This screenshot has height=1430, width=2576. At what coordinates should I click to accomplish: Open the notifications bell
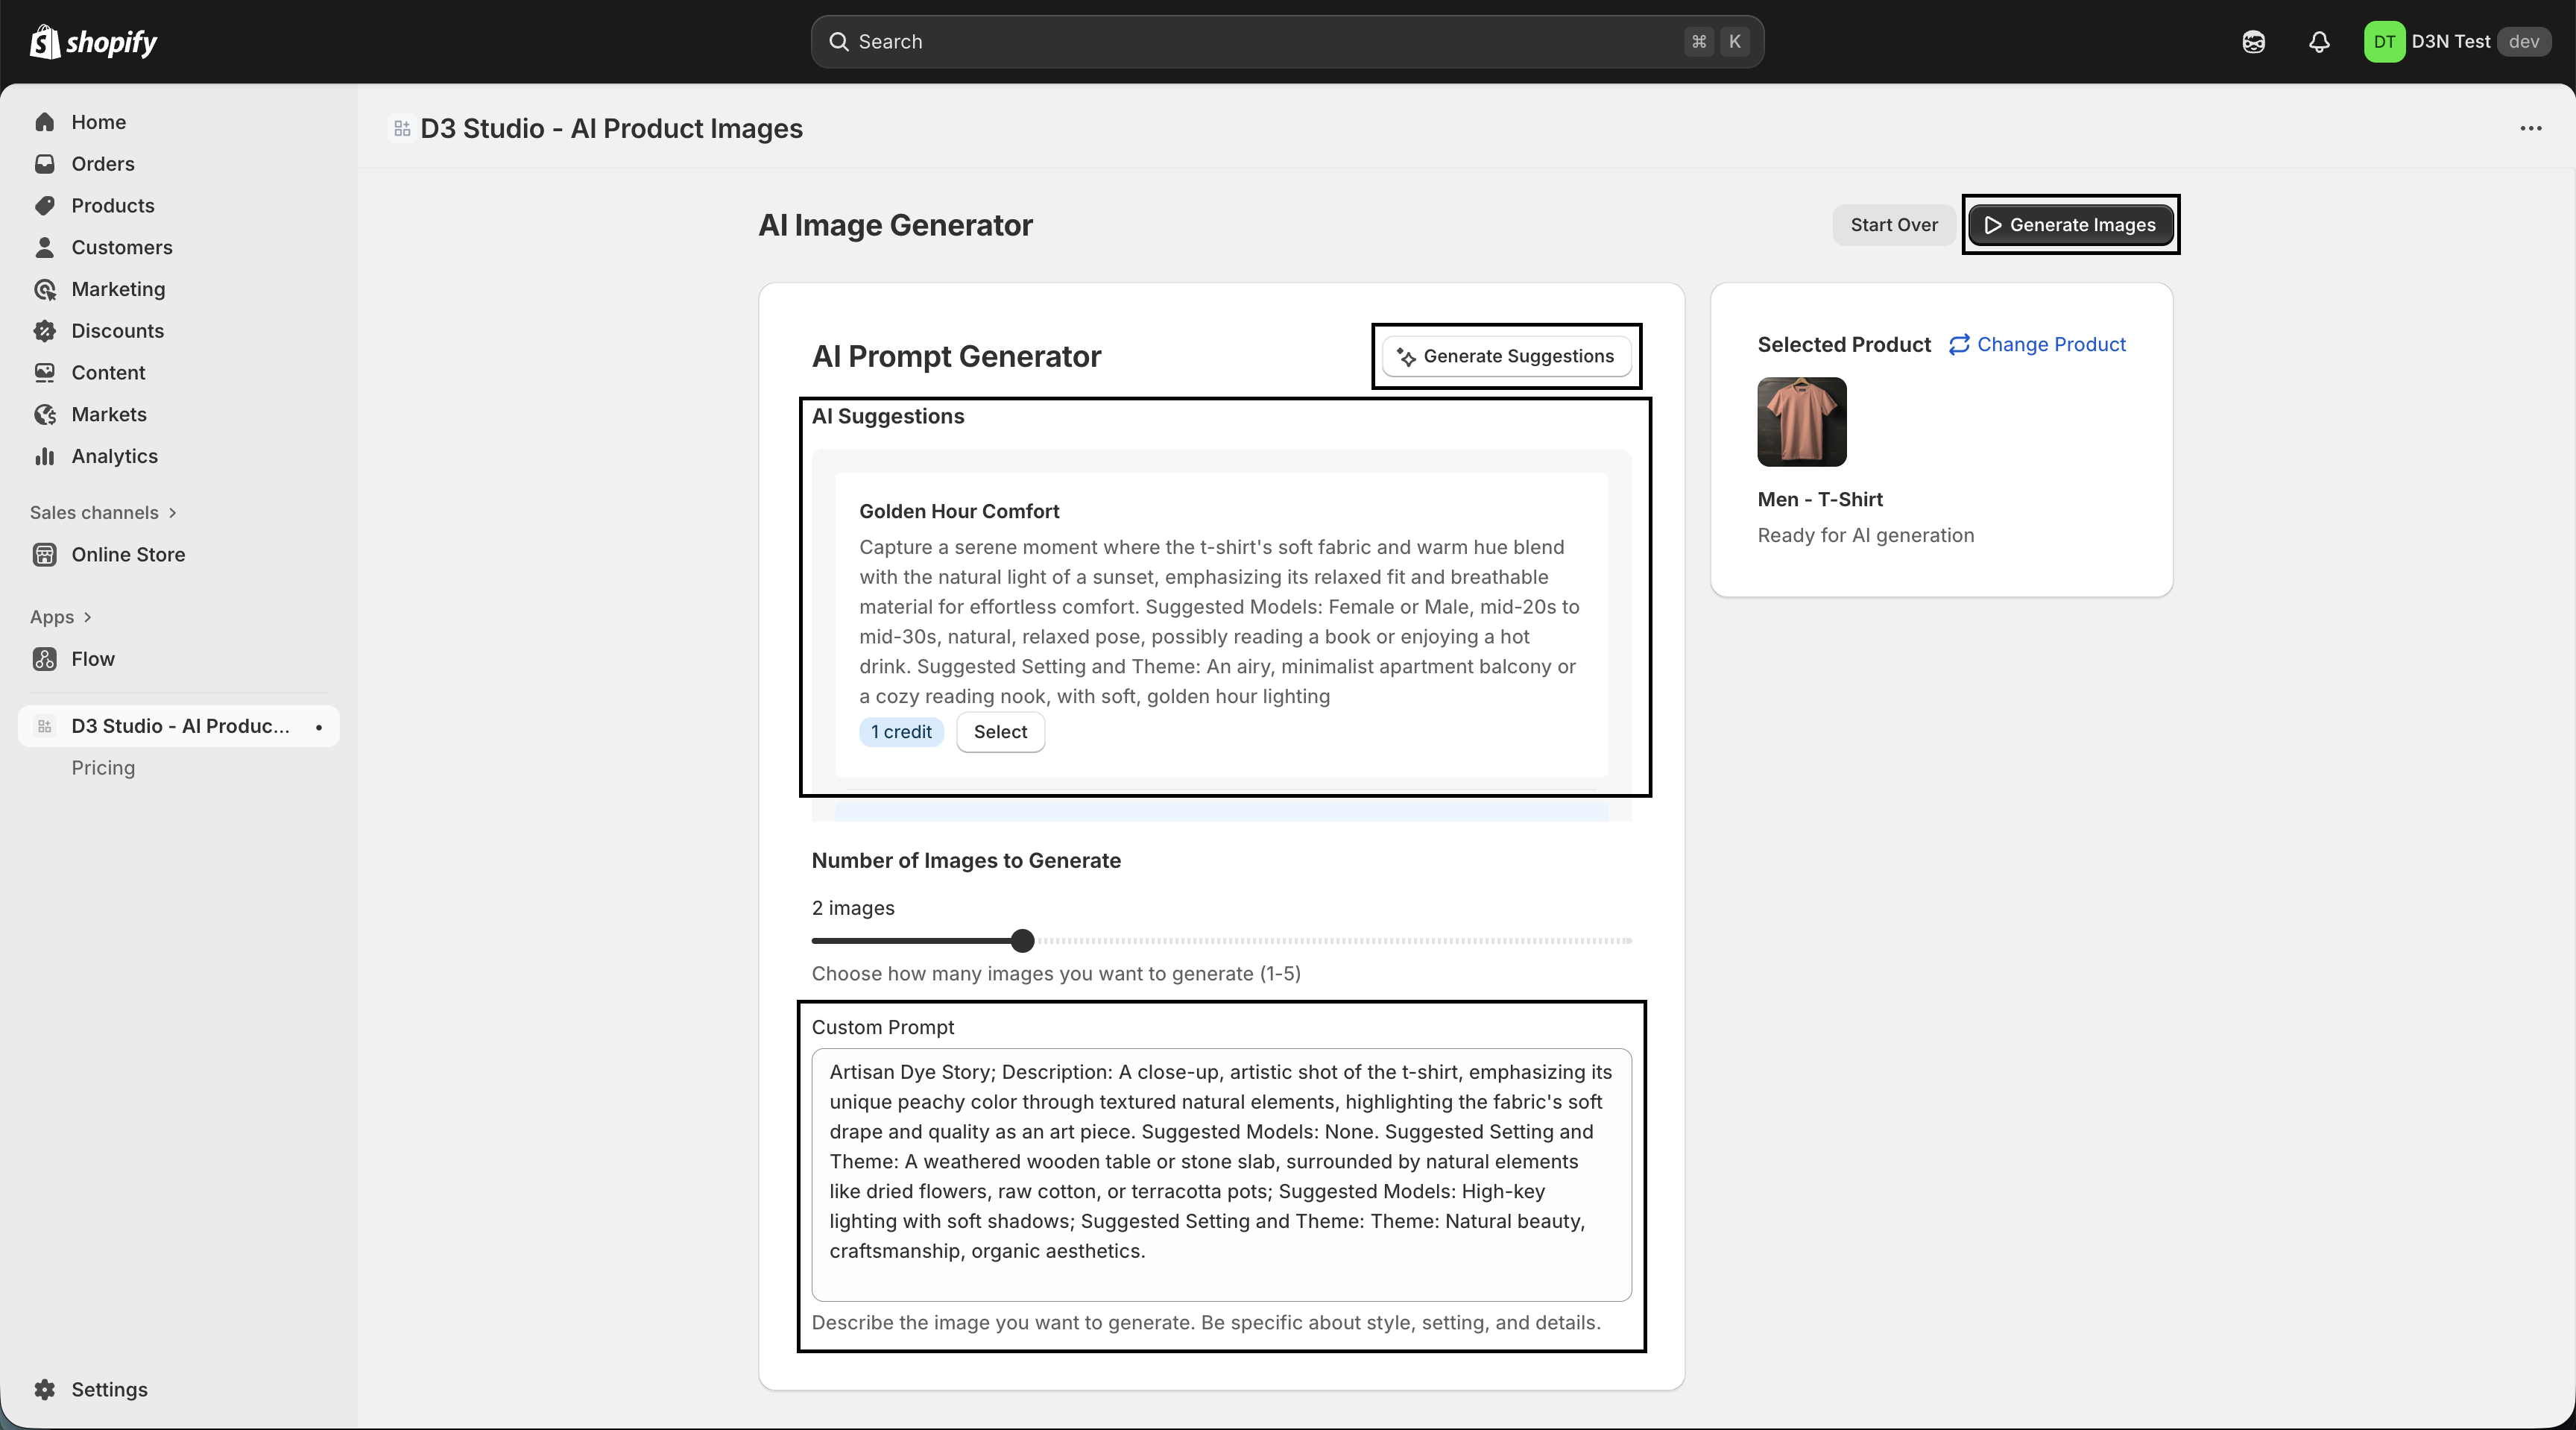[x=2319, y=42]
